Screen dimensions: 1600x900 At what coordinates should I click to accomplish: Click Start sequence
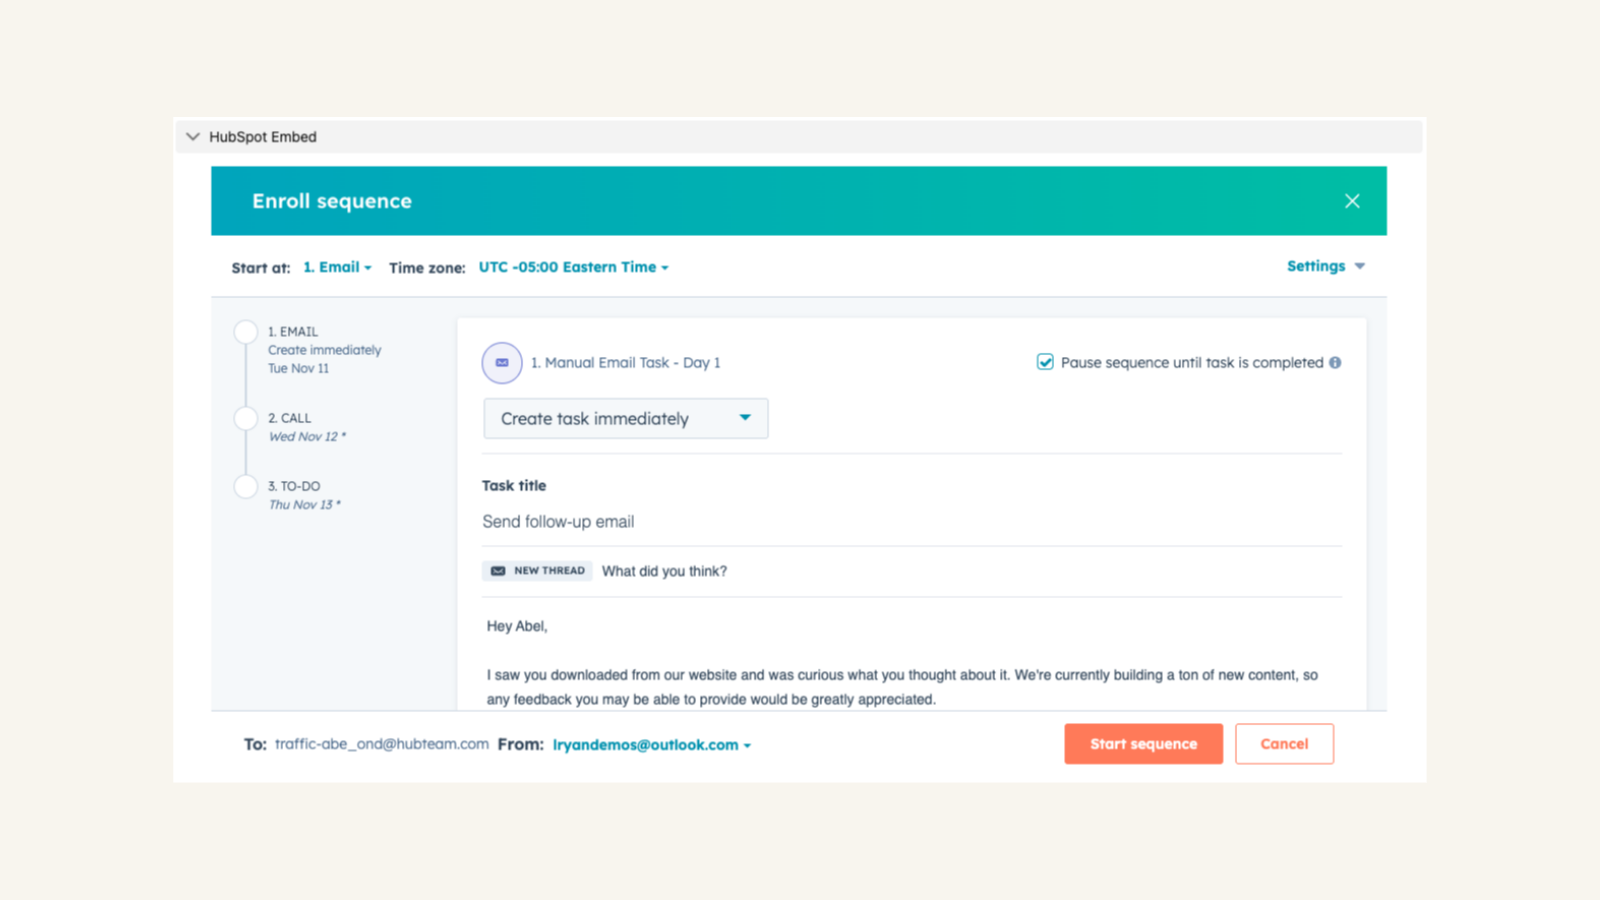pos(1143,743)
